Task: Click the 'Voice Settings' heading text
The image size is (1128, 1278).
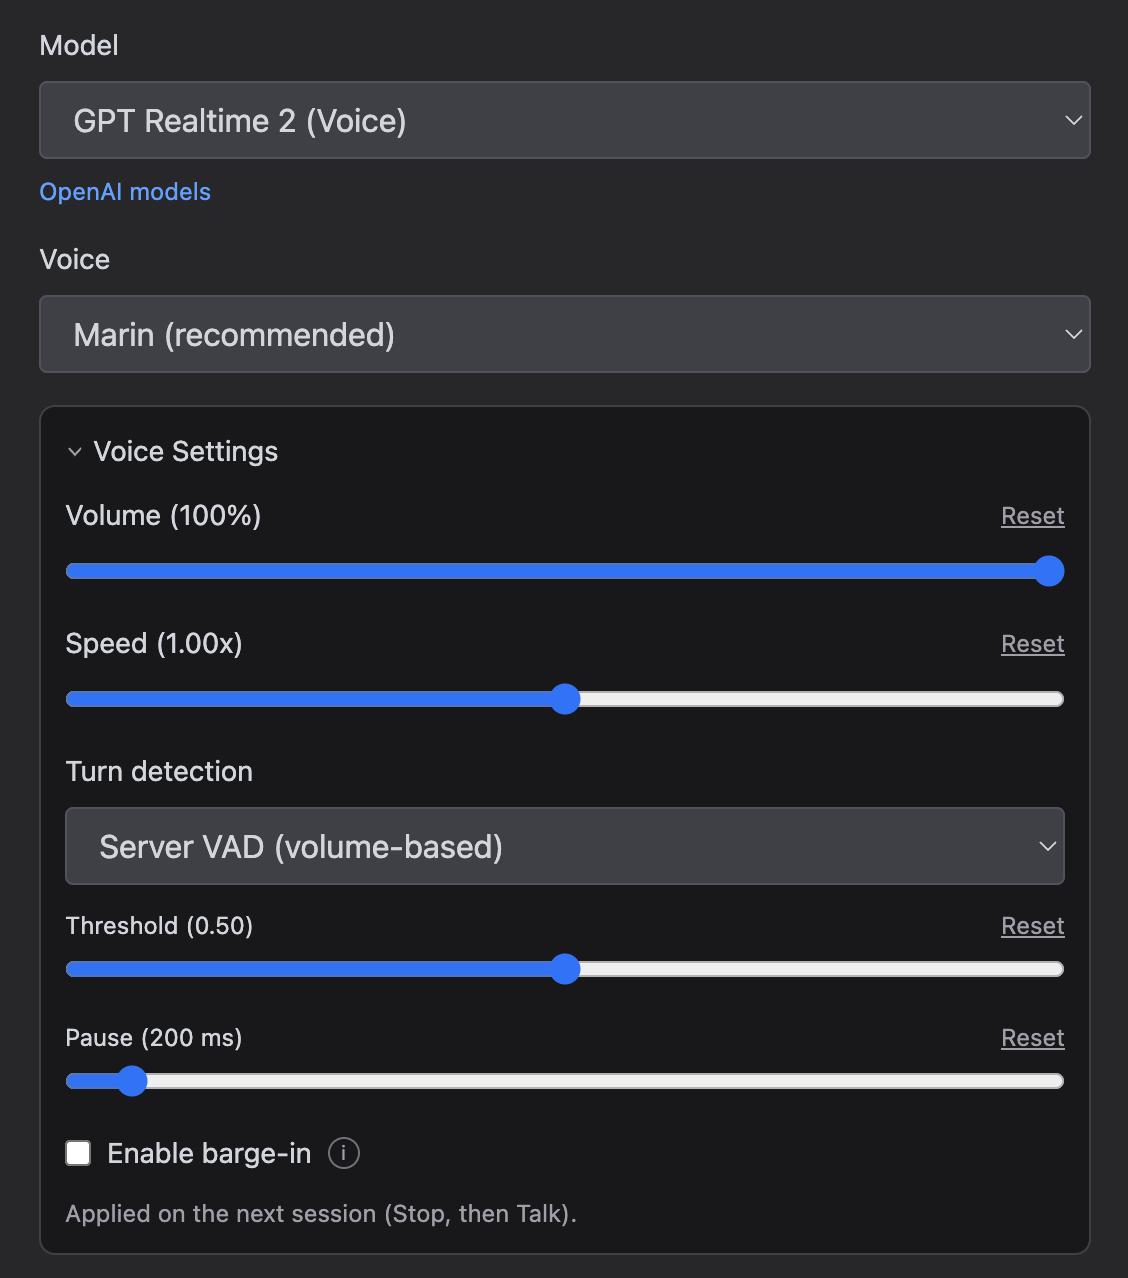Action: click(x=186, y=452)
